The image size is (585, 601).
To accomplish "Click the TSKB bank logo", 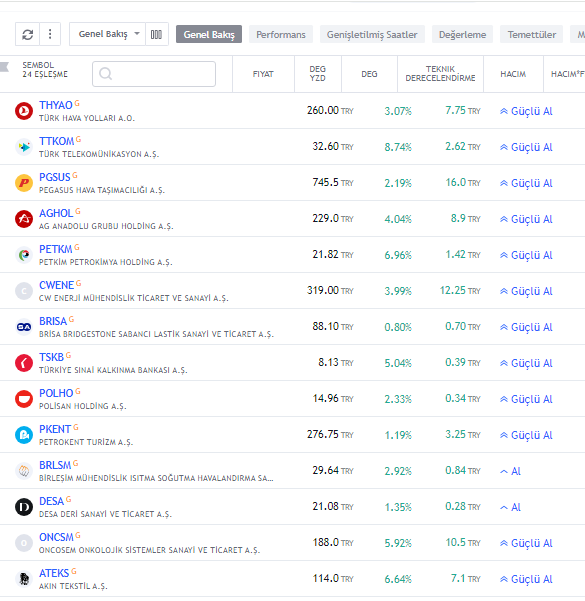I will click(x=24, y=363).
